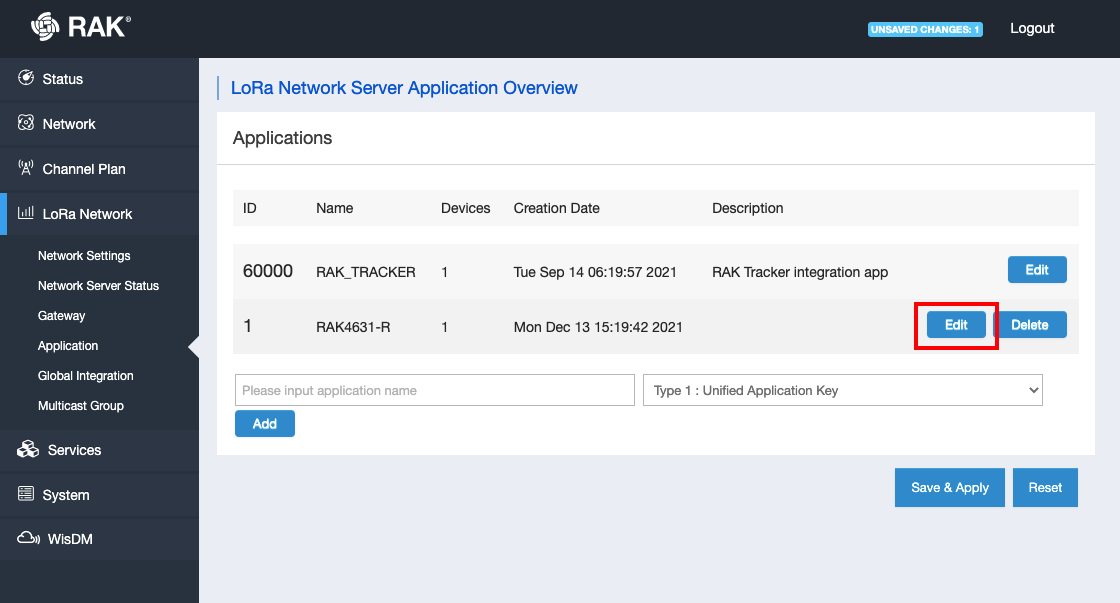Open Network Server Status page

99,286
